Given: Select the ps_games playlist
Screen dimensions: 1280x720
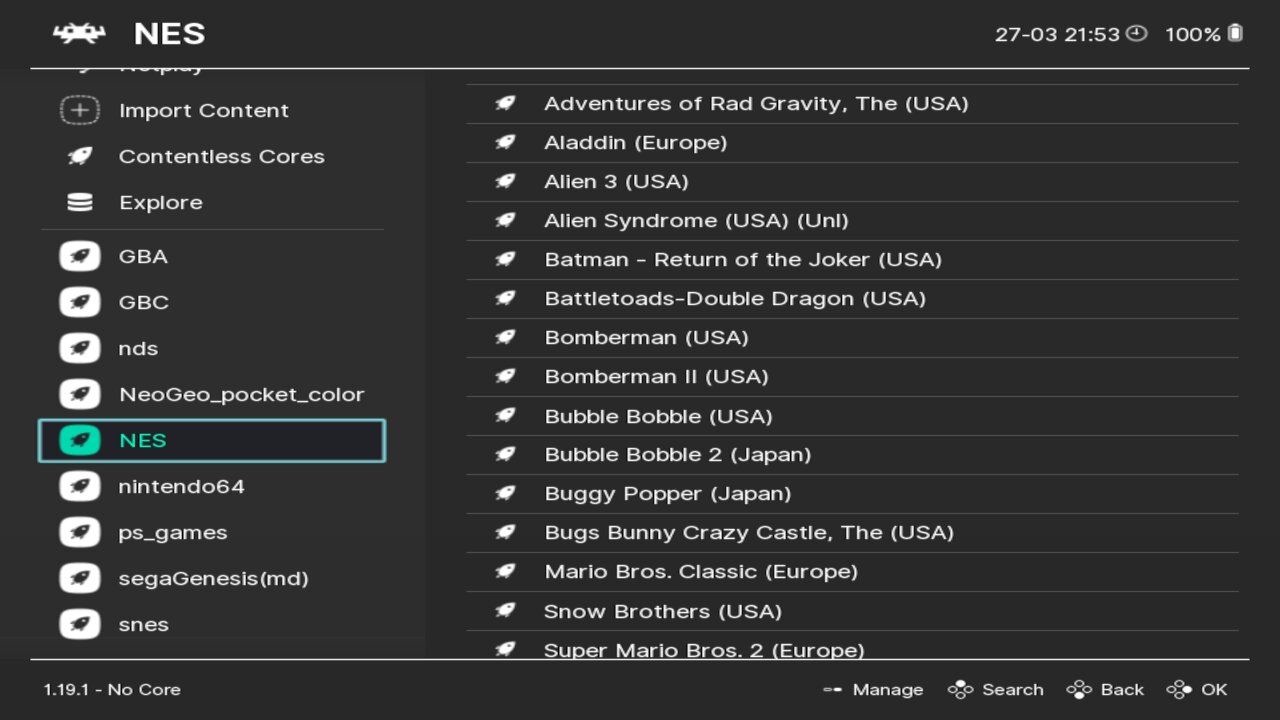Looking at the screenshot, I should 212,532.
